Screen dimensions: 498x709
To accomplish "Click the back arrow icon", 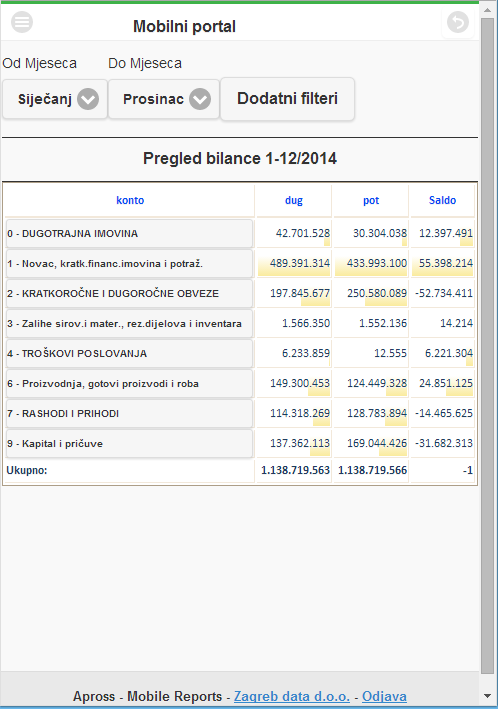I will (458, 22).
